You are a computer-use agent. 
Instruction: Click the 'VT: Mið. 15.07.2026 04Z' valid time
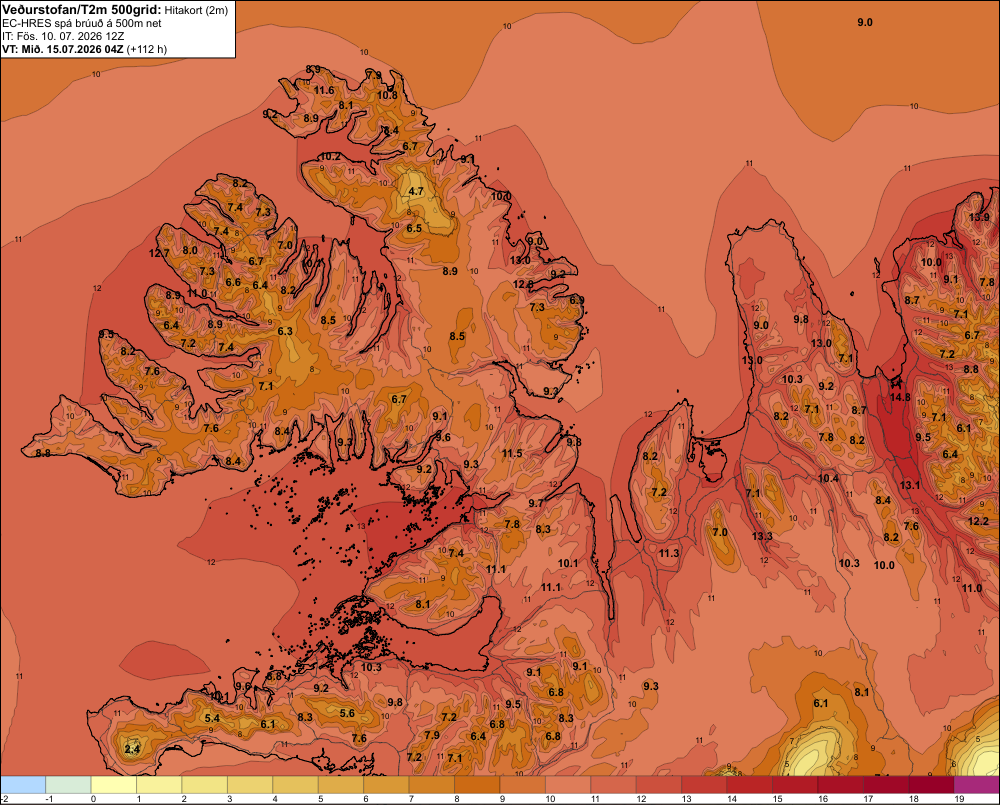point(63,49)
